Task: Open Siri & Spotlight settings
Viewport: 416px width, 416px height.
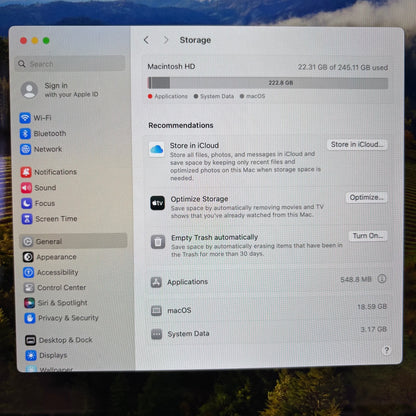Action: click(56, 303)
